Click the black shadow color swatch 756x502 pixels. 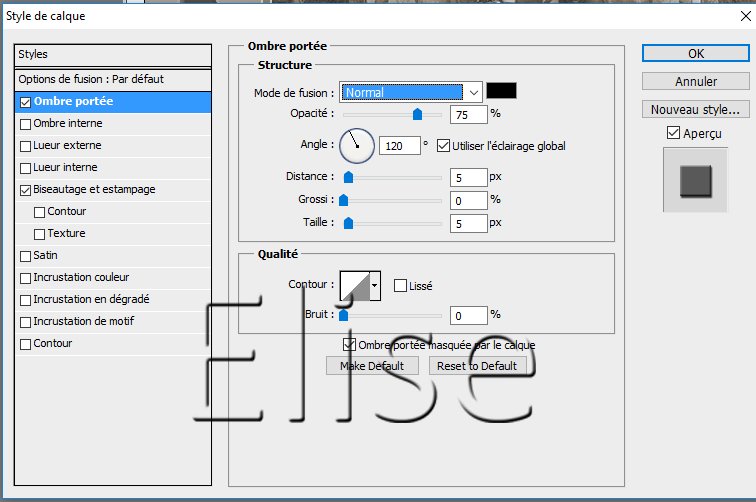click(501, 92)
